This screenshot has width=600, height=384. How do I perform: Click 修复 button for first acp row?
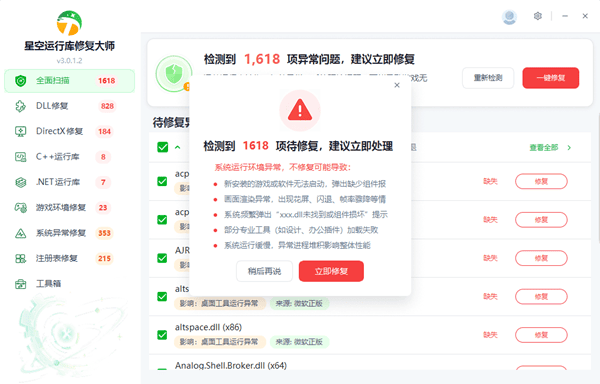(541, 181)
